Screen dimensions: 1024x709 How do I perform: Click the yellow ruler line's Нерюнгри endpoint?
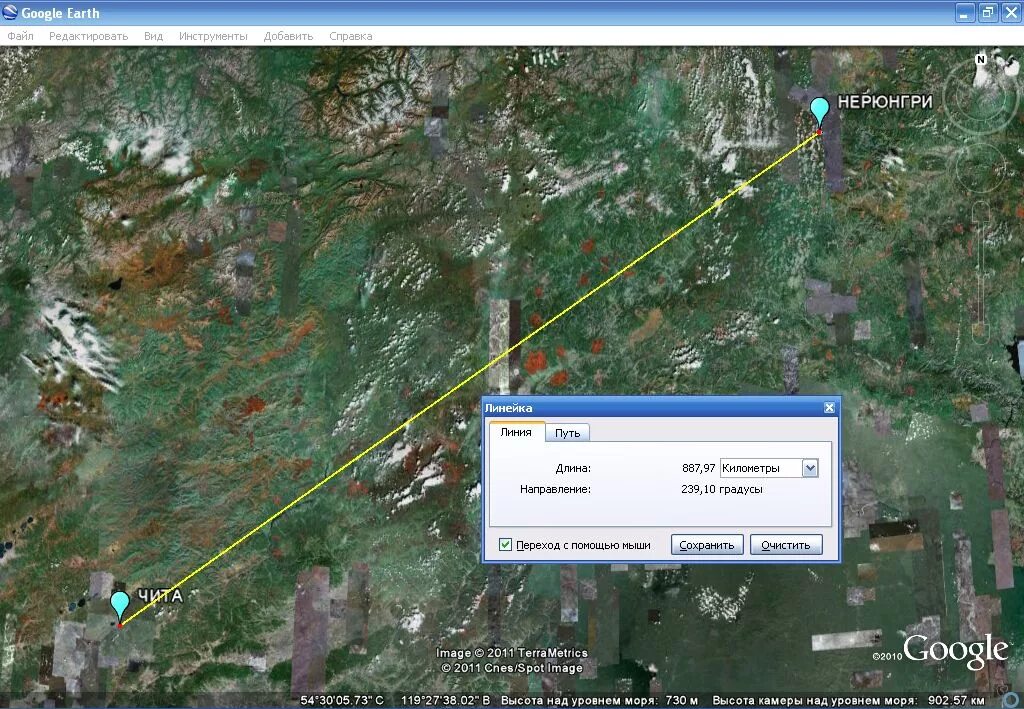coord(819,132)
